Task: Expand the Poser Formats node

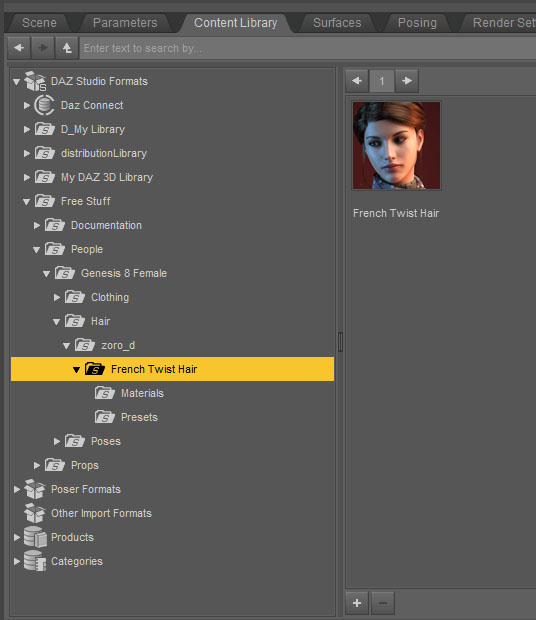Action: [17, 490]
